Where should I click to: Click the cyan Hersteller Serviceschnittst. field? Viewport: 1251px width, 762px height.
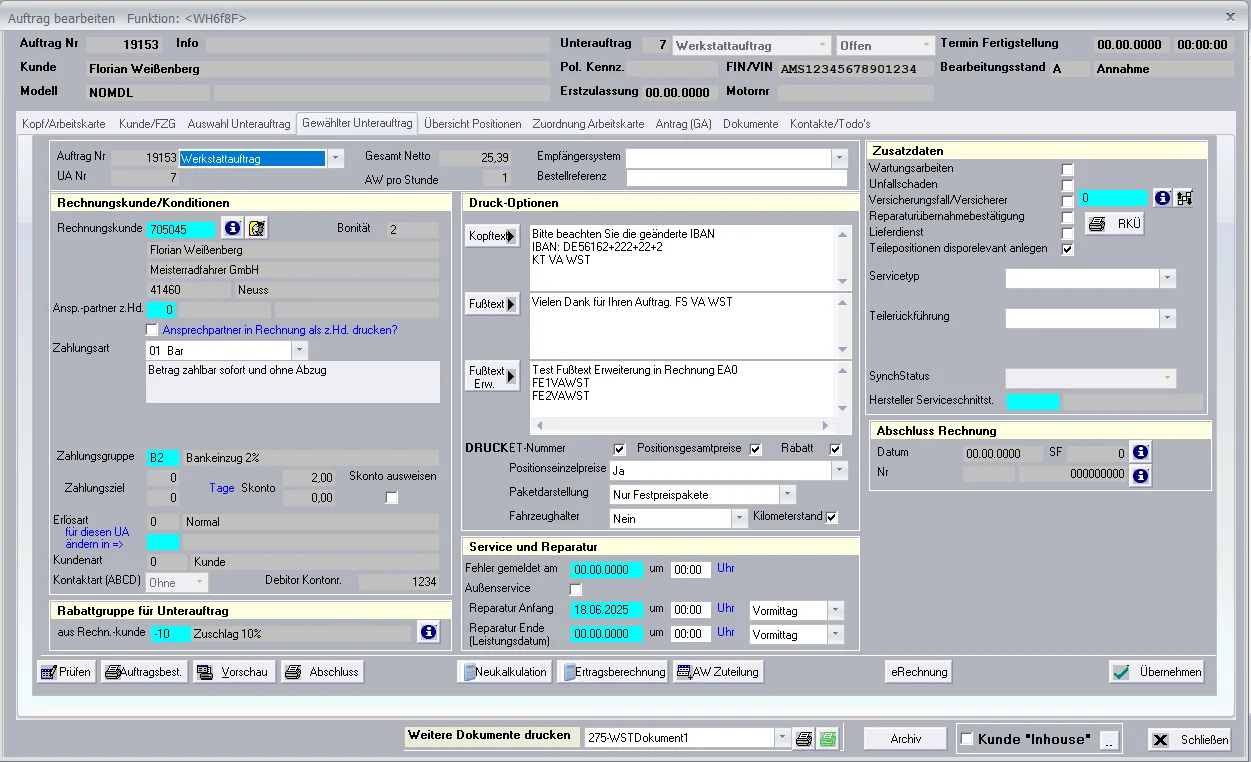coord(1032,402)
